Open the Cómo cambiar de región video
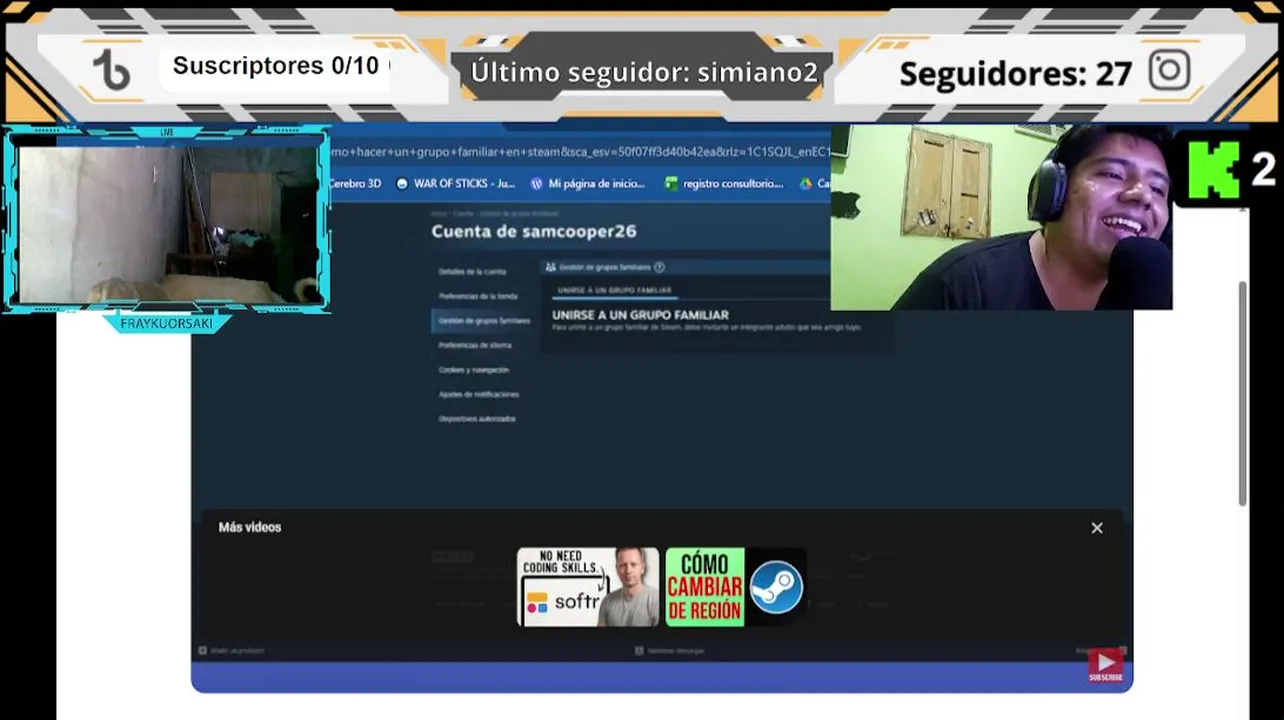This screenshot has height=720, width=1284. 736,587
